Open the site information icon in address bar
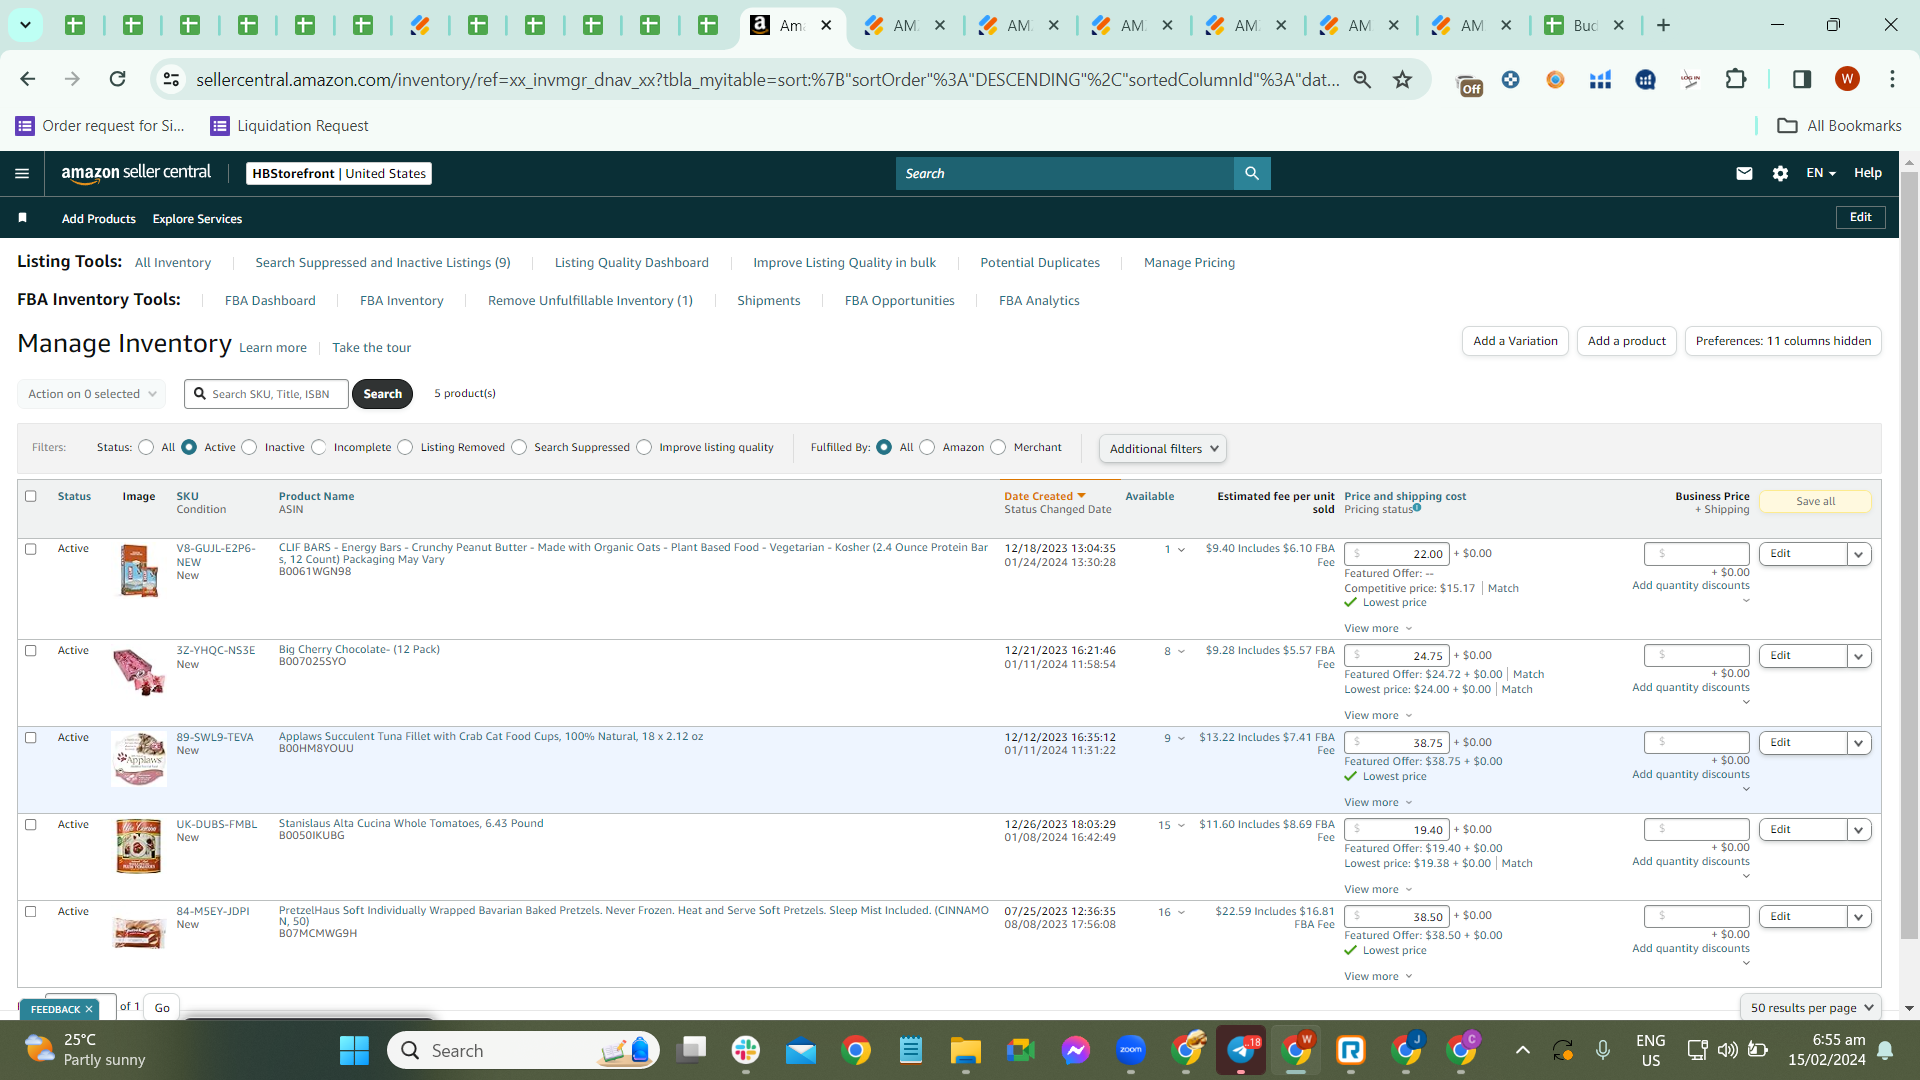 click(171, 79)
